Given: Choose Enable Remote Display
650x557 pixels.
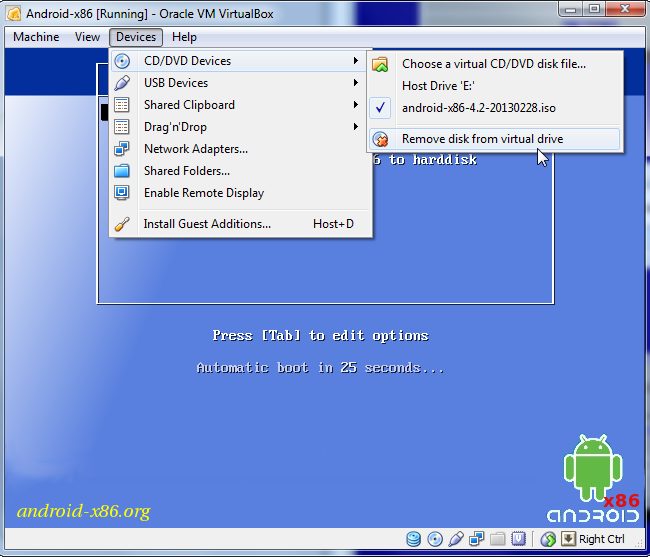Looking at the screenshot, I should click(x=240, y=193).
